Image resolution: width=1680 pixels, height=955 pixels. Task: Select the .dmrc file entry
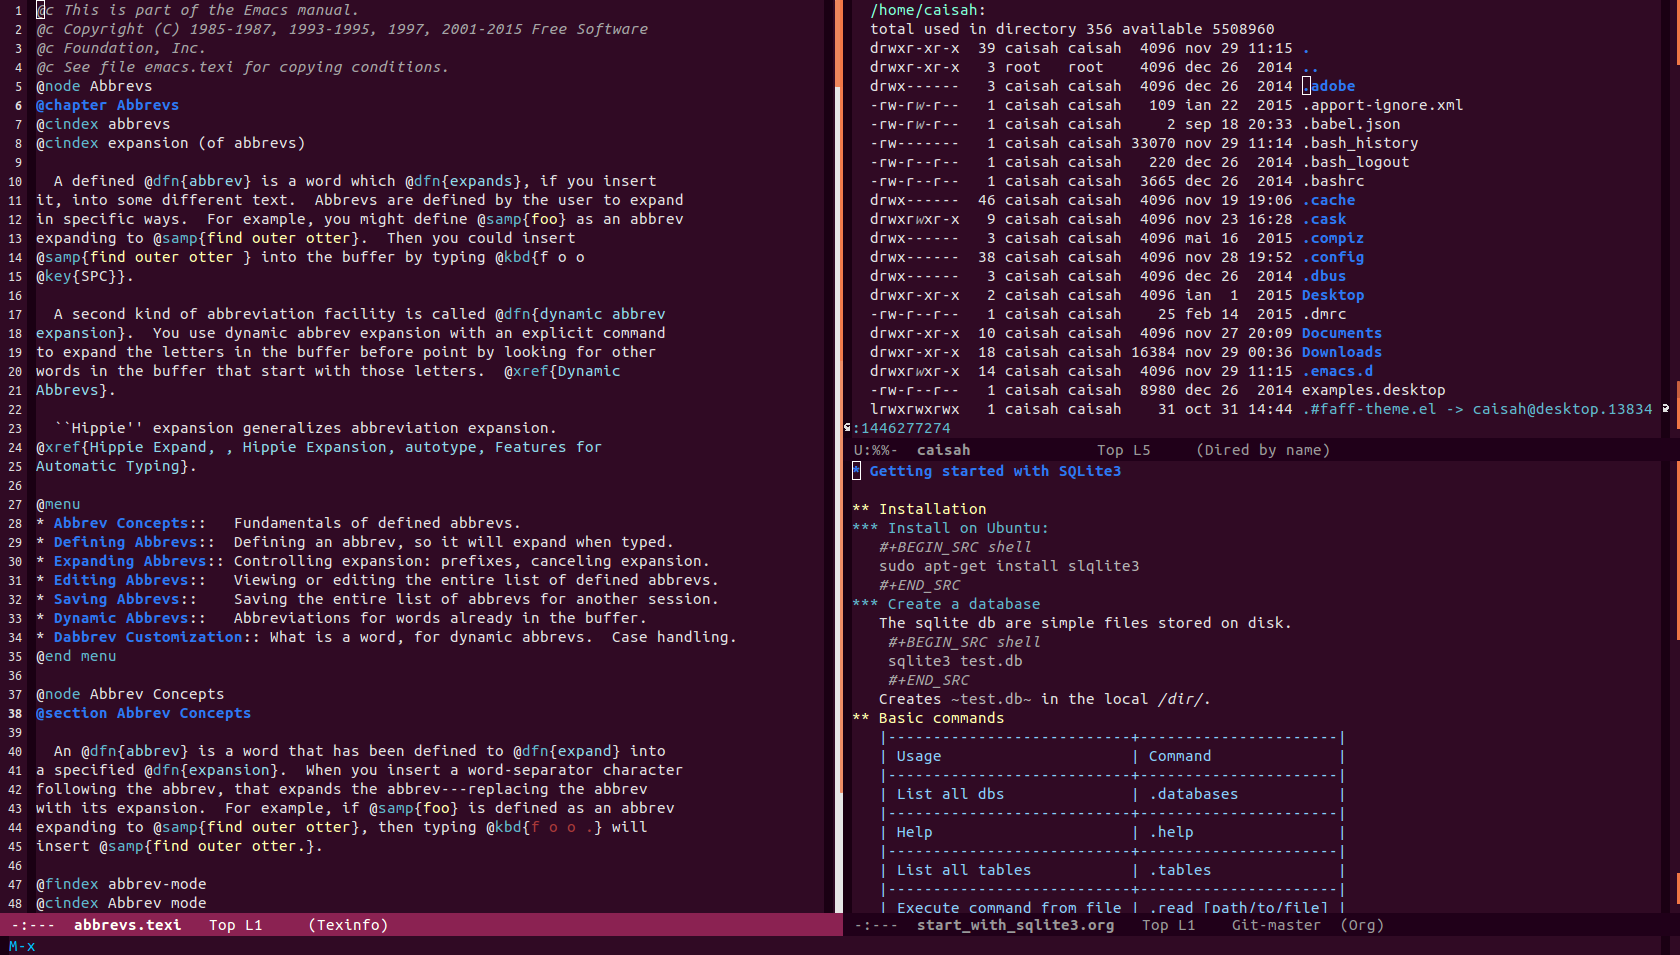[x=1324, y=314]
